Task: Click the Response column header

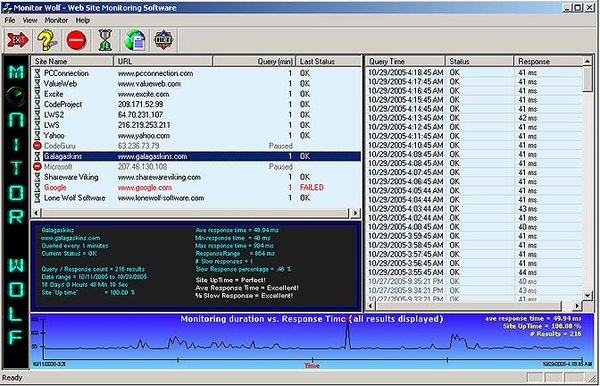Action: pyautogui.click(x=548, y=61)
